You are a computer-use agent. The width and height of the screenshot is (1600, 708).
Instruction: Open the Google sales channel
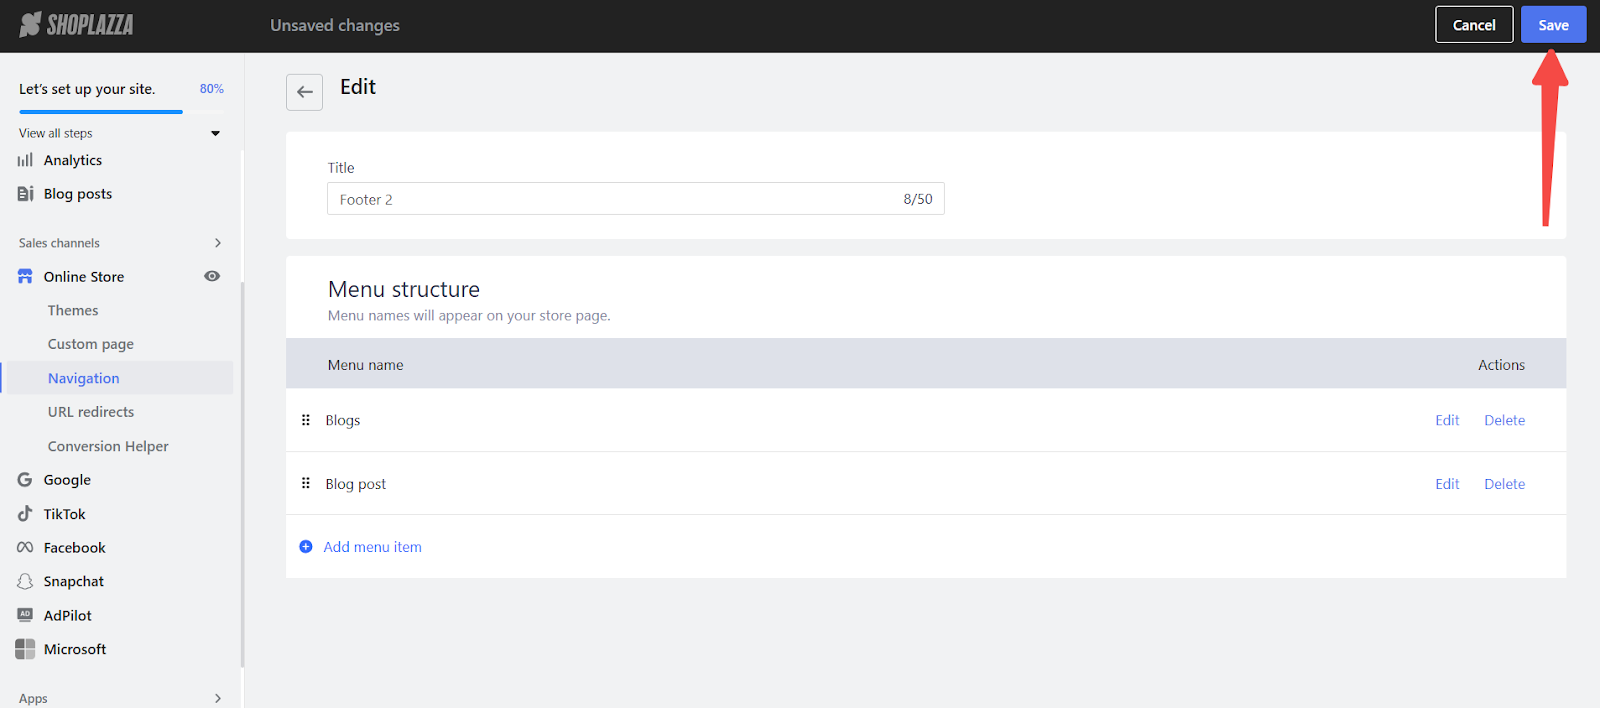67,480
